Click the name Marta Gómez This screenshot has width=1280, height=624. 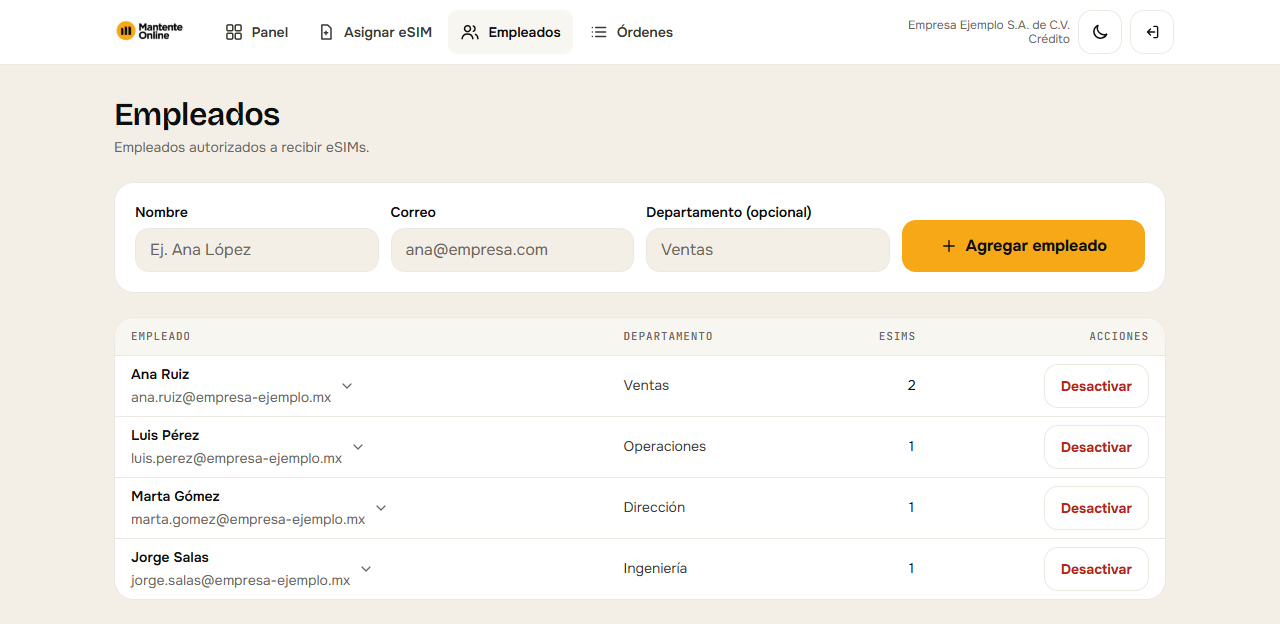point(175,496)
